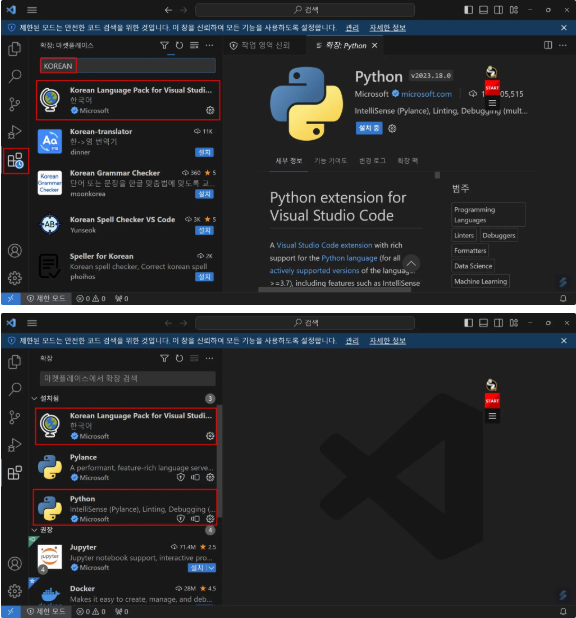Filter extensions in installed extensions window
Viewport: 576px width, 618px height.
[164, 358]
